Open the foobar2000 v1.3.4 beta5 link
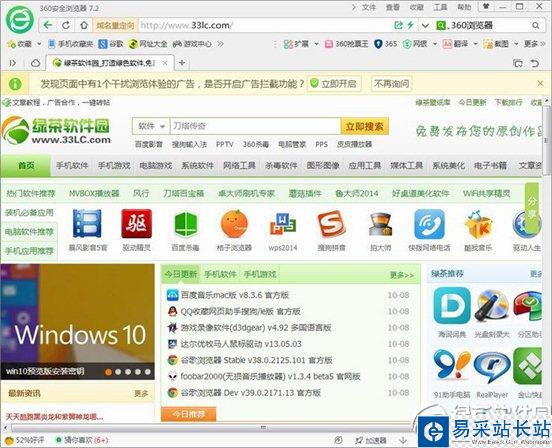Viewport: 552px width, 448px height. [270, 376]
